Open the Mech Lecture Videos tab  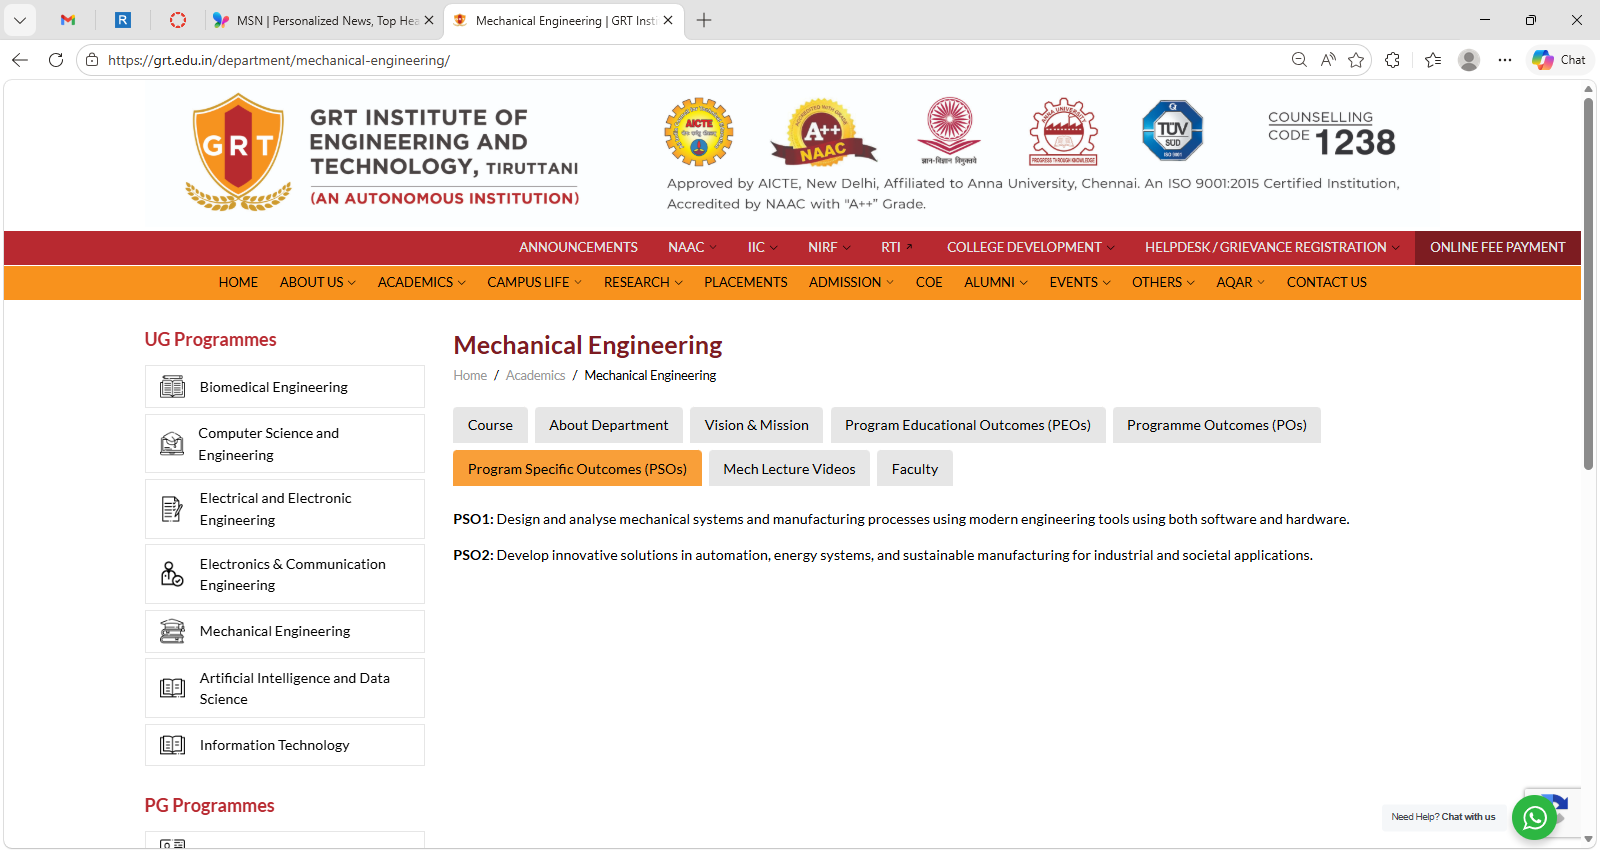tap(789, 469)
